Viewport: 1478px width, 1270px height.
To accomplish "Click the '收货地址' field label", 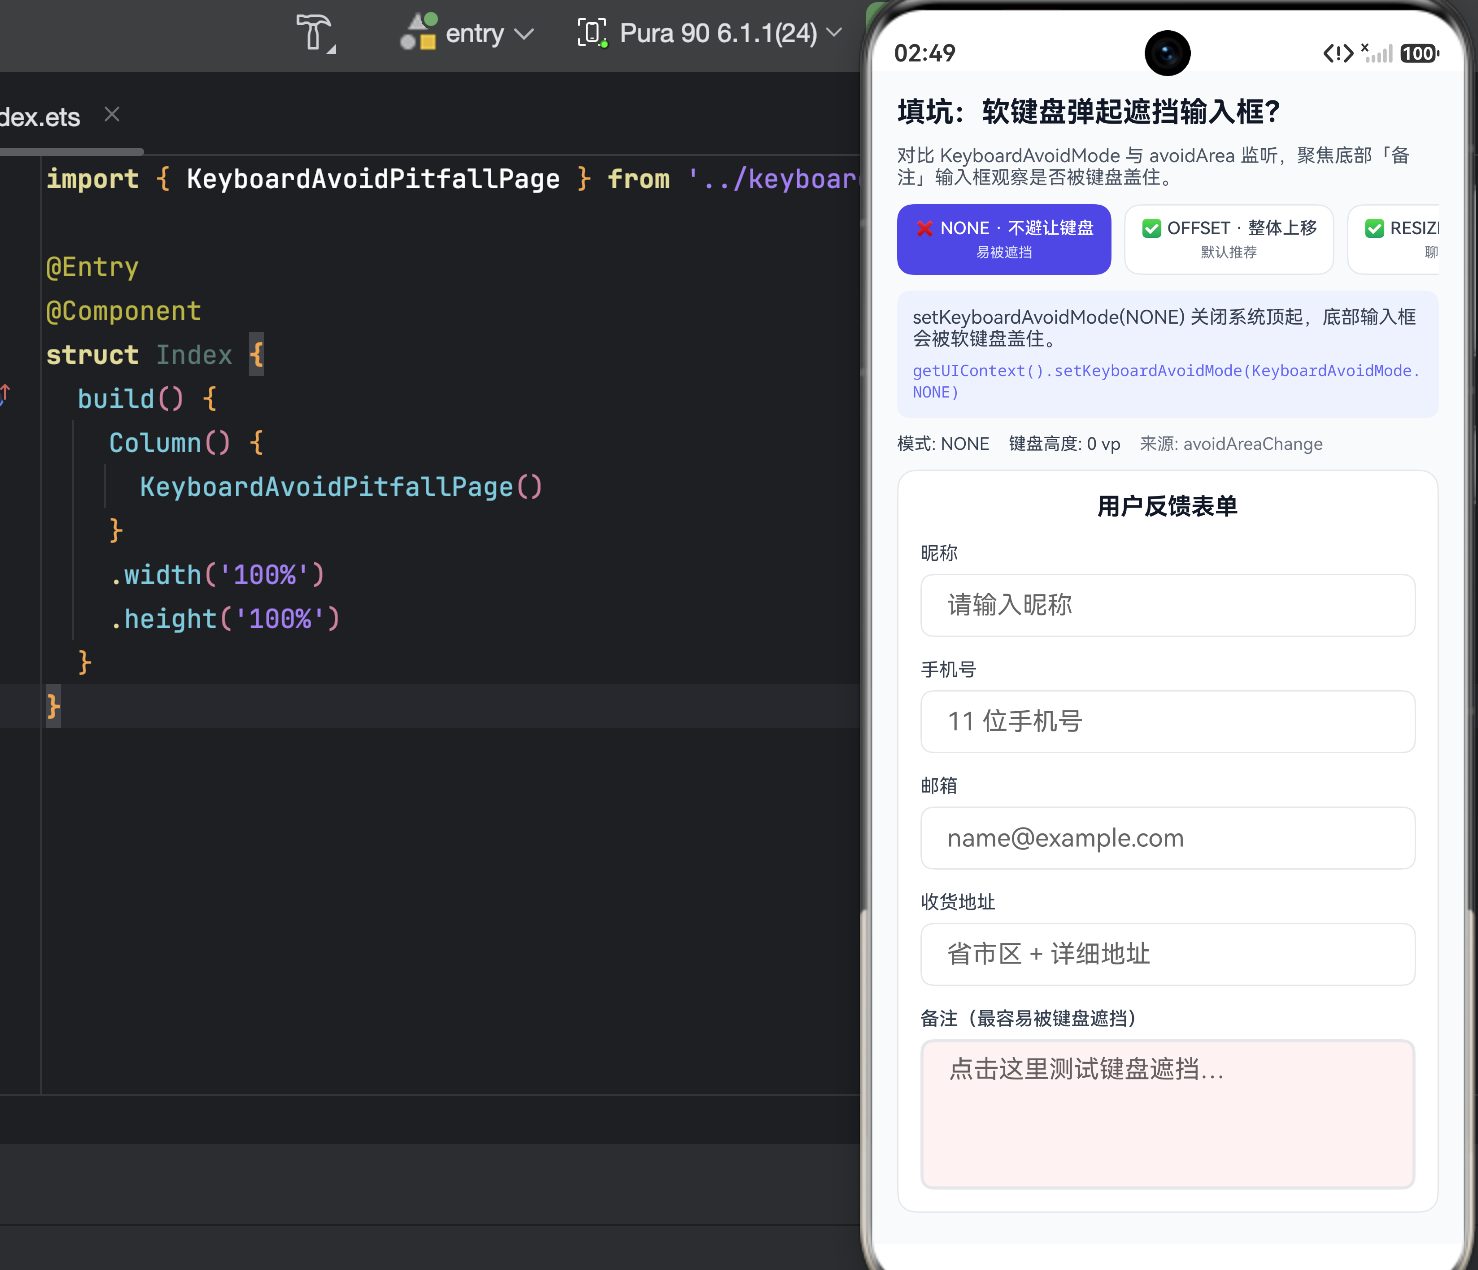I will (x=958, y=902).
